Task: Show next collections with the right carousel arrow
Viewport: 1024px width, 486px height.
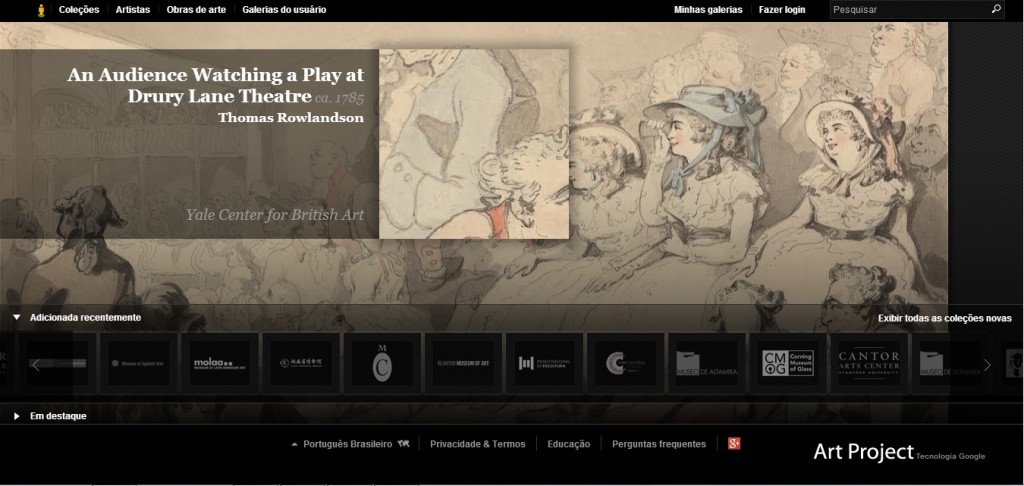Action: point(987,364)
